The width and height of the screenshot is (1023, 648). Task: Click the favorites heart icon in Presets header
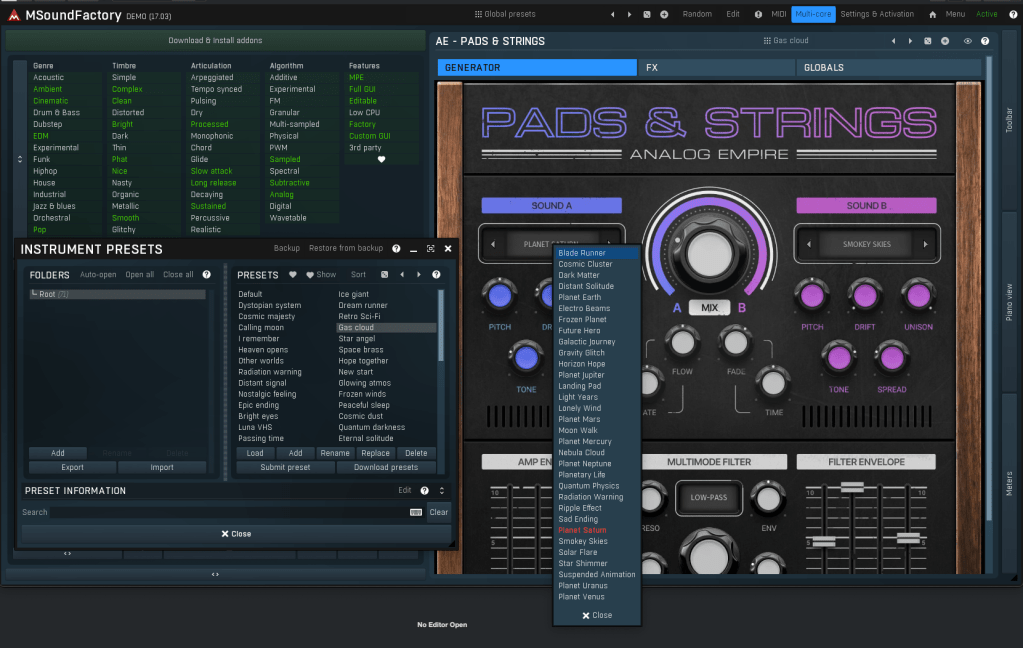pyautogui.click(x=293, y=274)
